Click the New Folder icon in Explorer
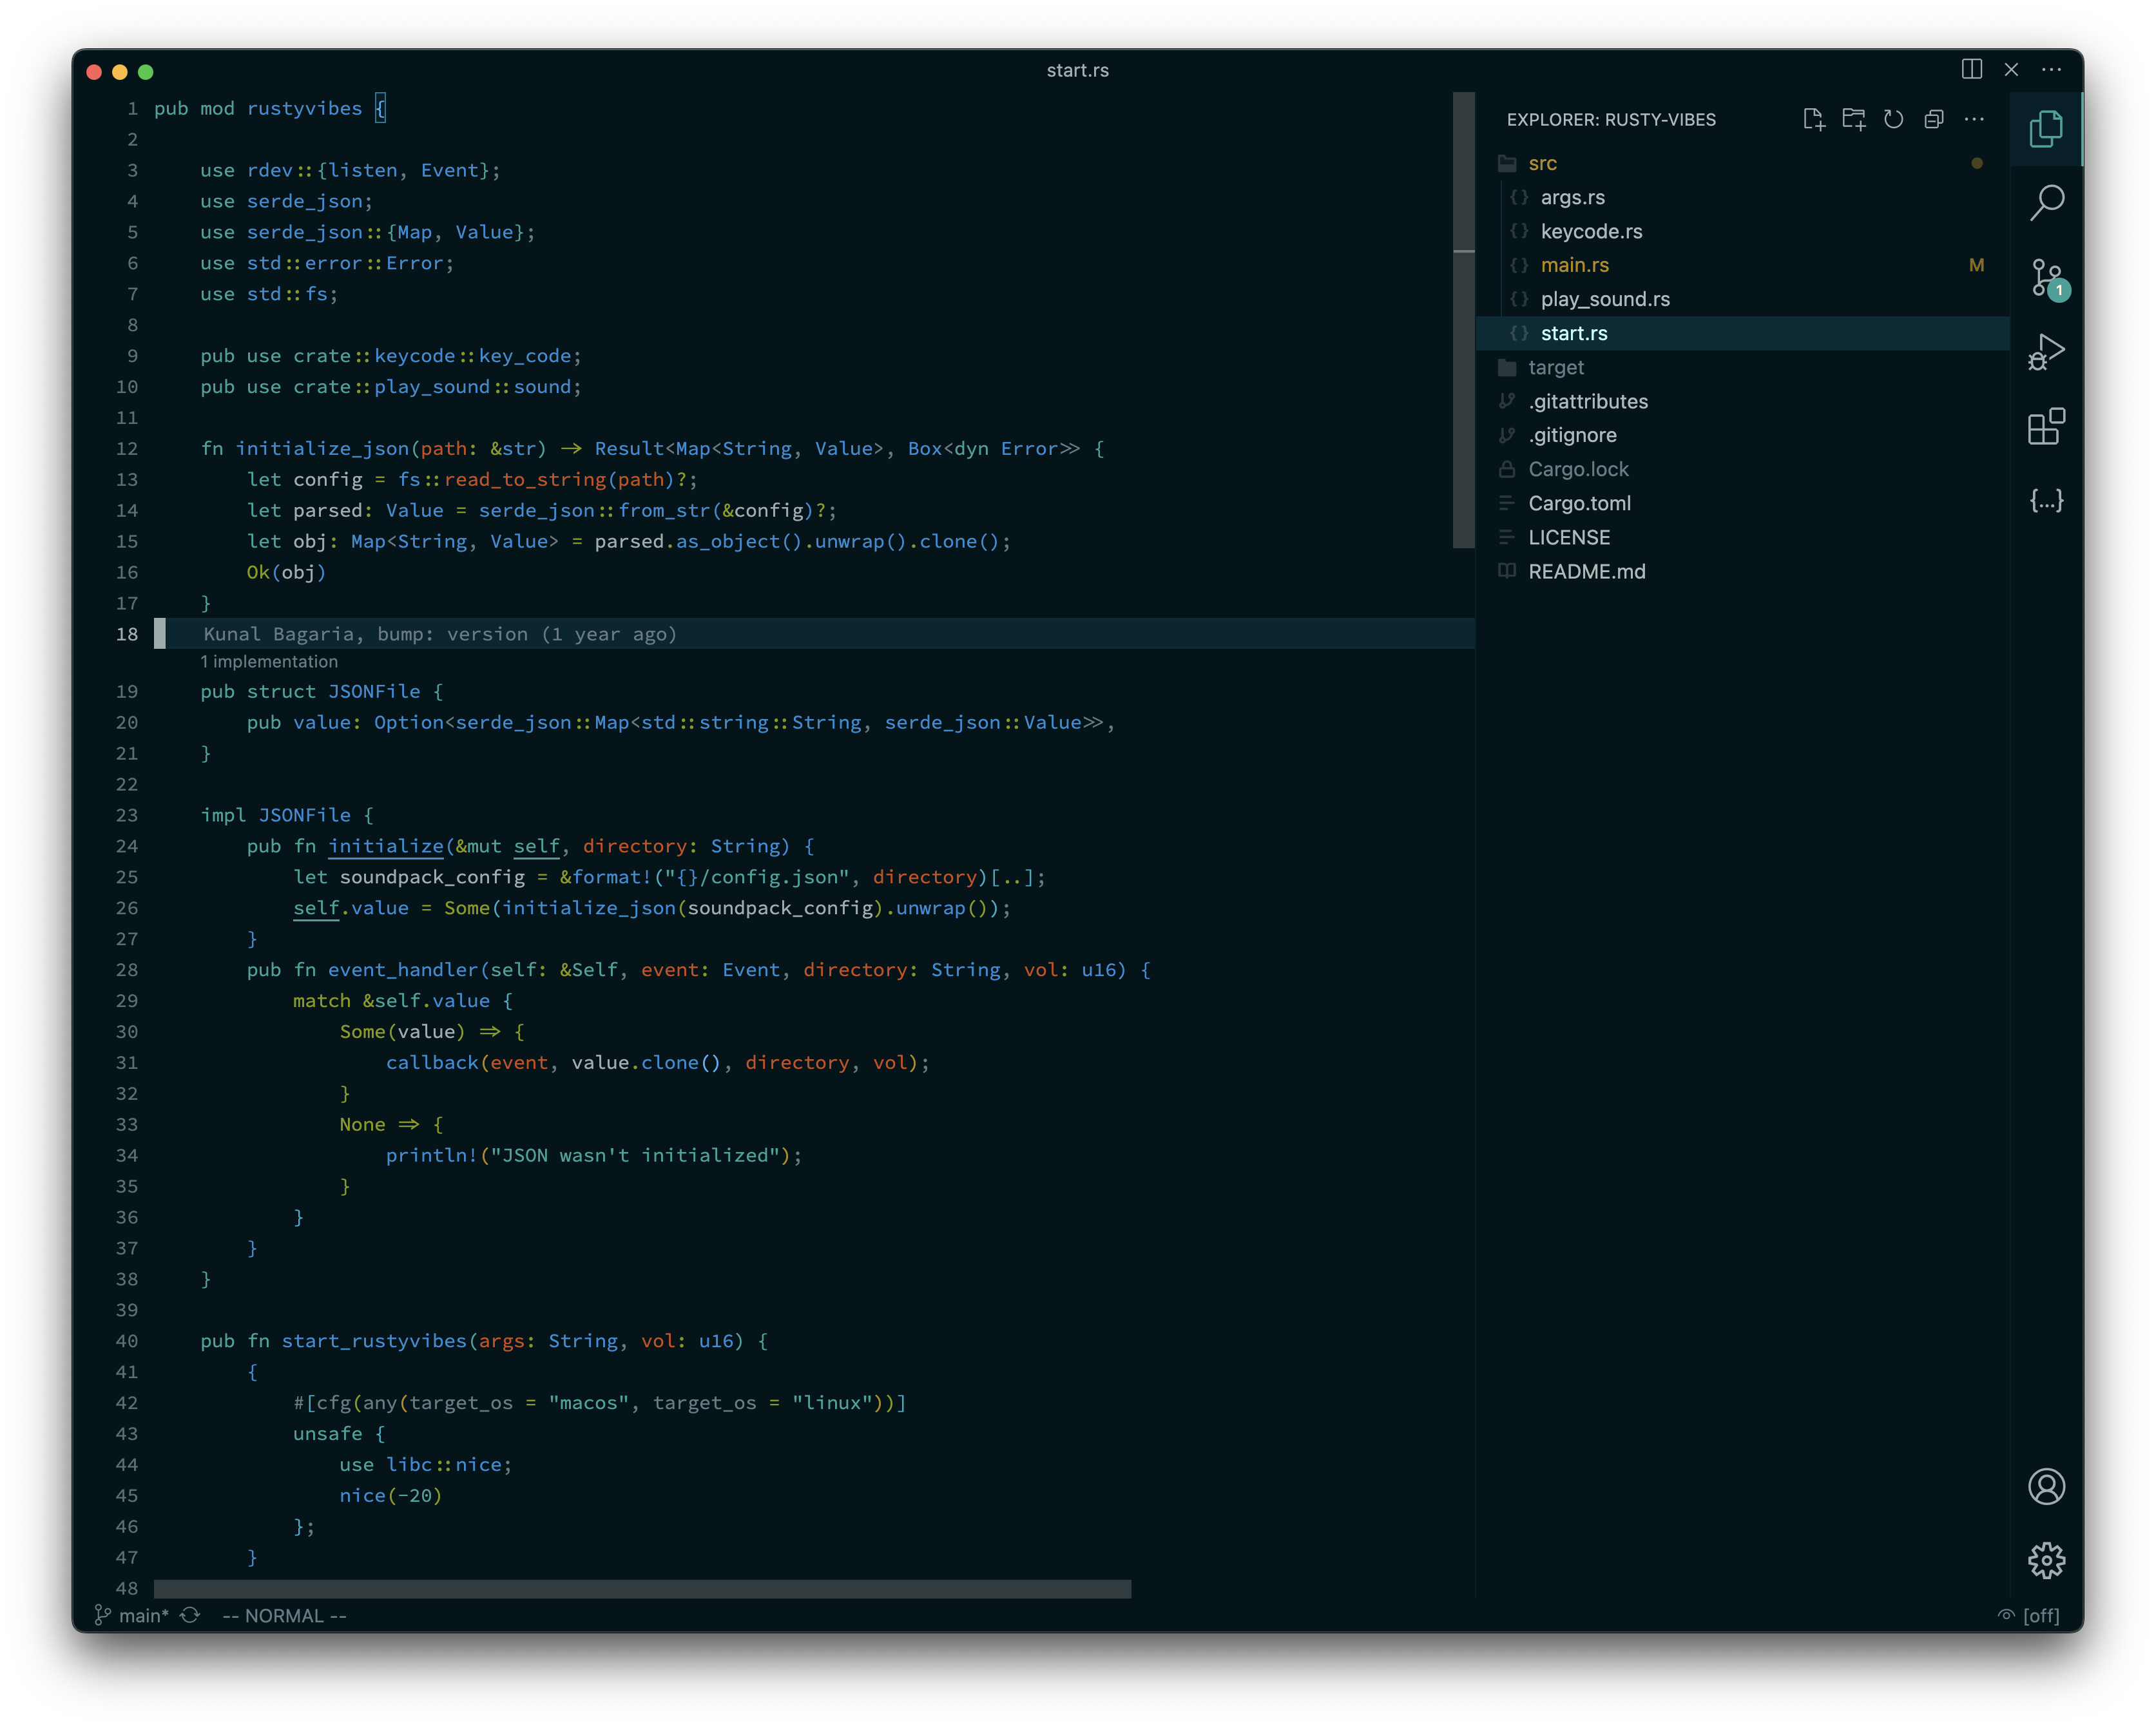The image size is (2156, 1728). [x=1853, y=119]
